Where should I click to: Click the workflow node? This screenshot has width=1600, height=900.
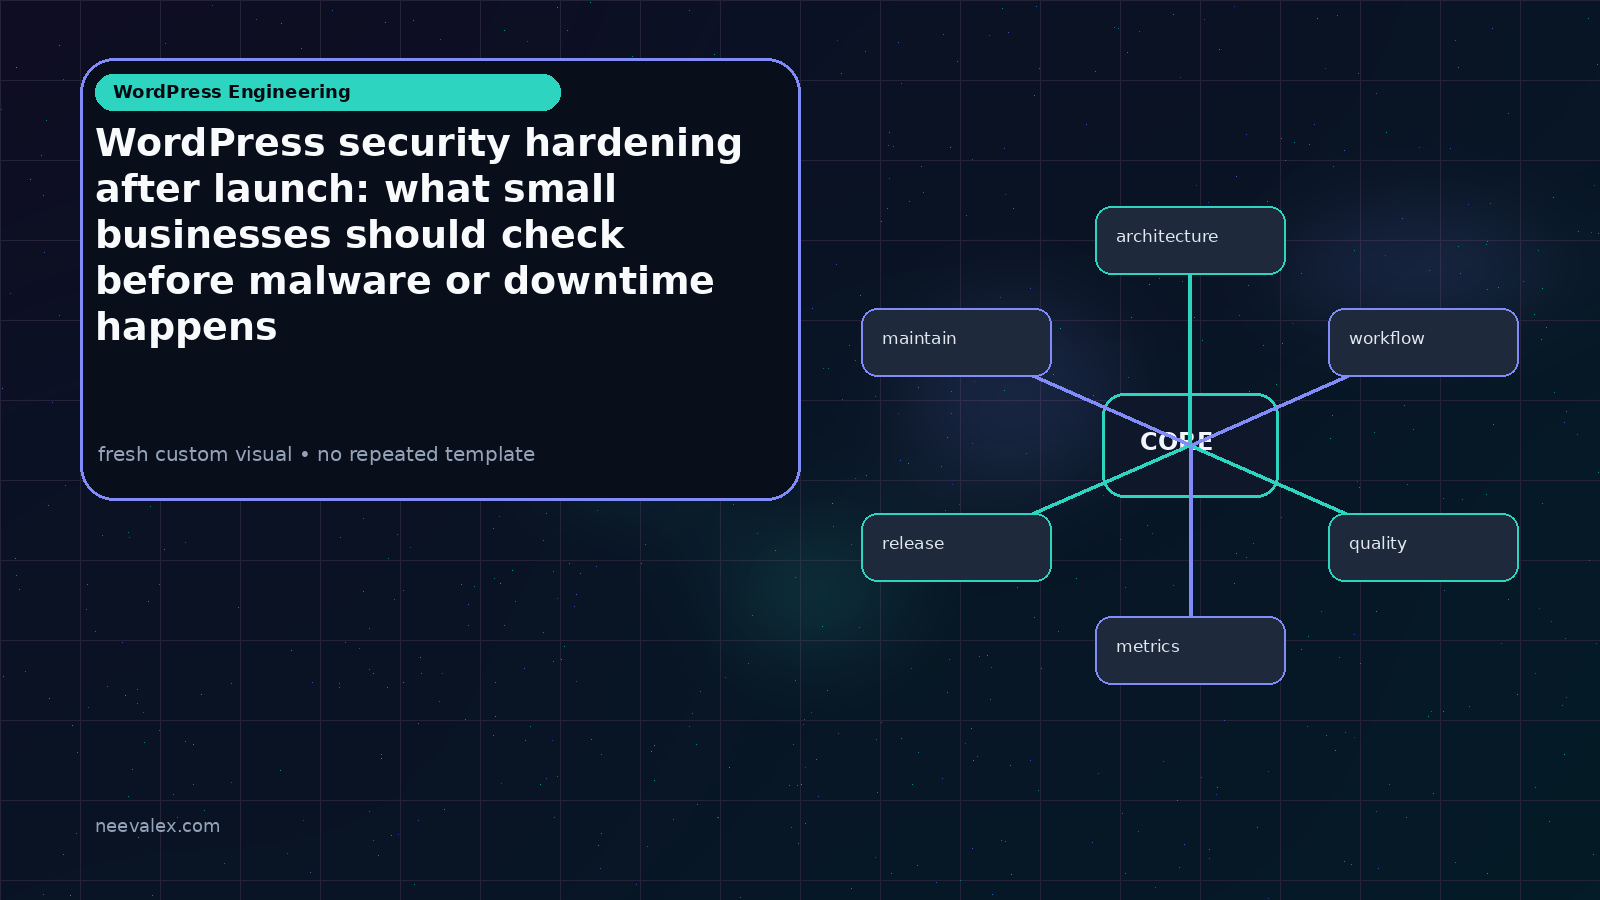(x=1423, y=342)
